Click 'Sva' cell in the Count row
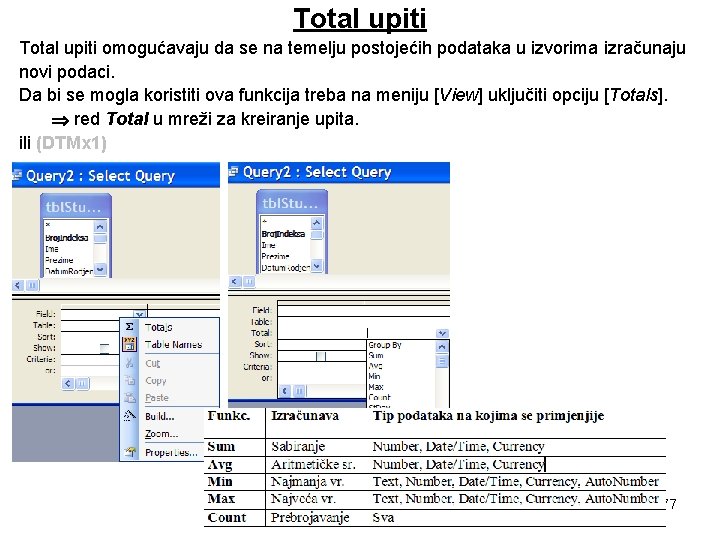 tap(383, 518)
